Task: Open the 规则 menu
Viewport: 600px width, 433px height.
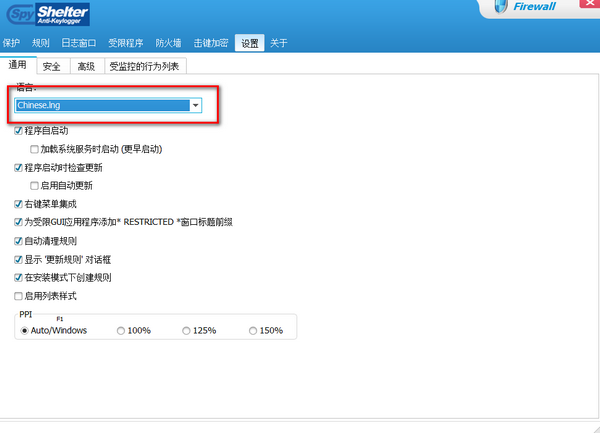Action: [x=41, y=43]
